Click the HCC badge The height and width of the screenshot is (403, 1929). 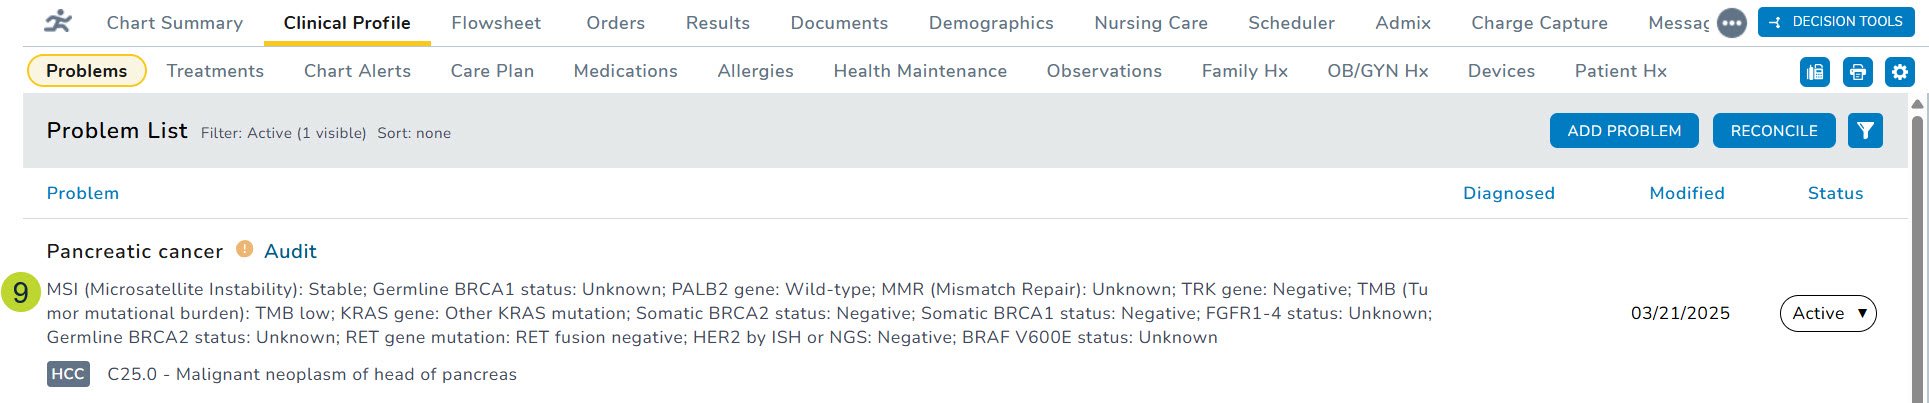pos(68,374)
